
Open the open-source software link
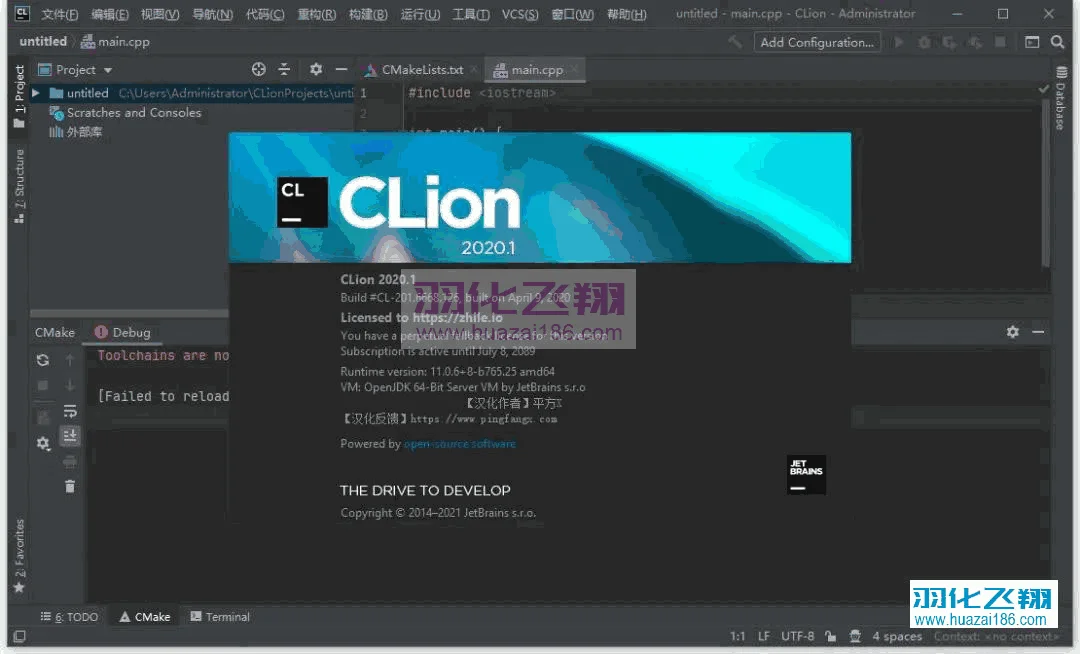[x=459, y=444]
